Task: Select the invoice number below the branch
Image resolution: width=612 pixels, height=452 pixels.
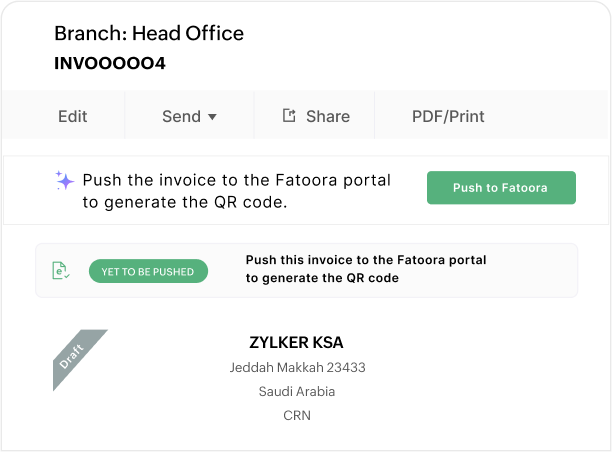Action: click(110, 64)
